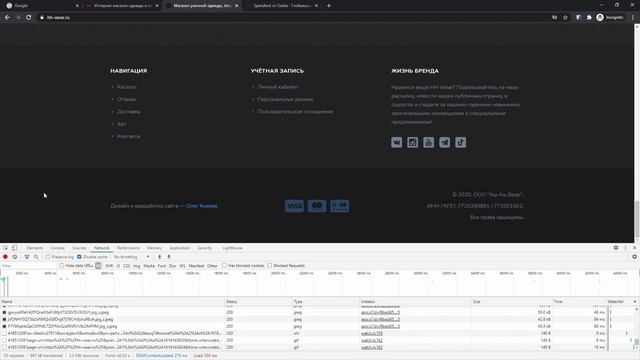Open Network panel settings gear
The height and width of the screenshot is (360, 640).
634,257
